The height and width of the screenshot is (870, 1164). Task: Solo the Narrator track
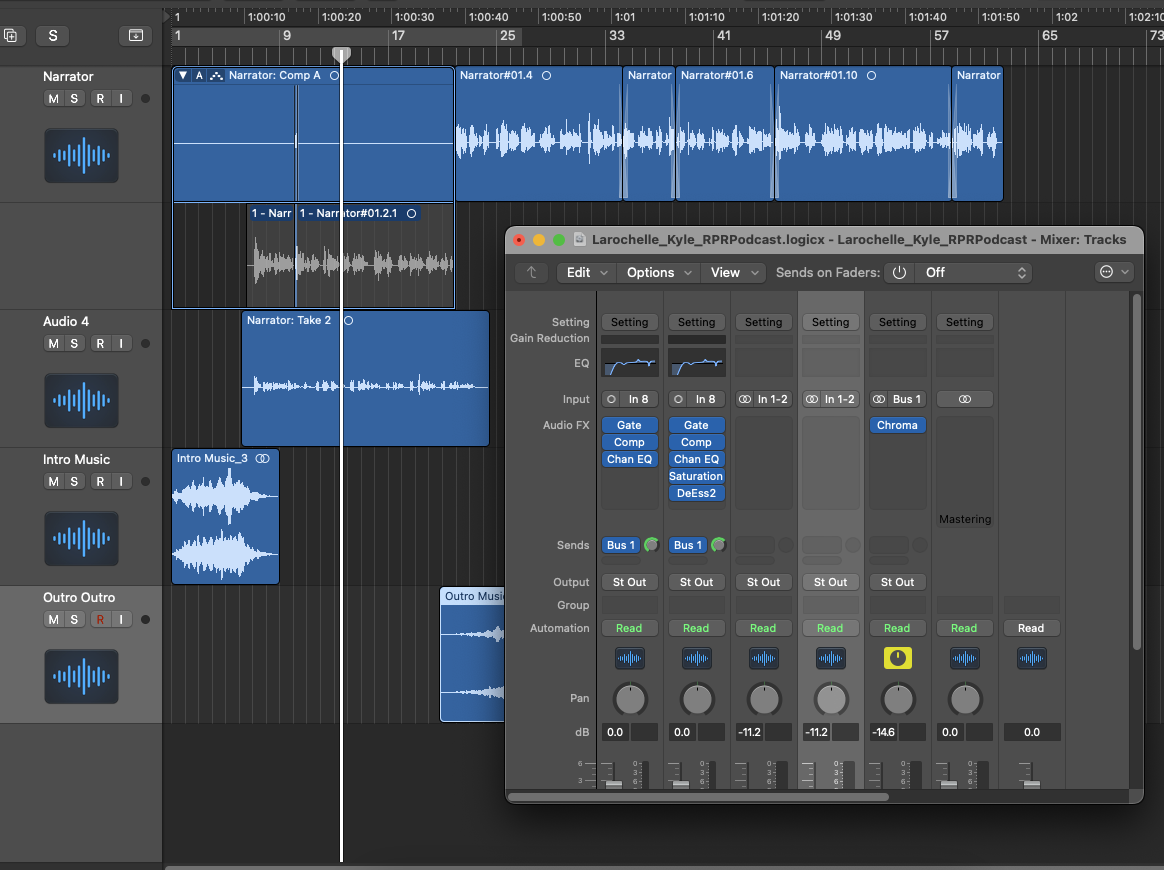point(74,99)
